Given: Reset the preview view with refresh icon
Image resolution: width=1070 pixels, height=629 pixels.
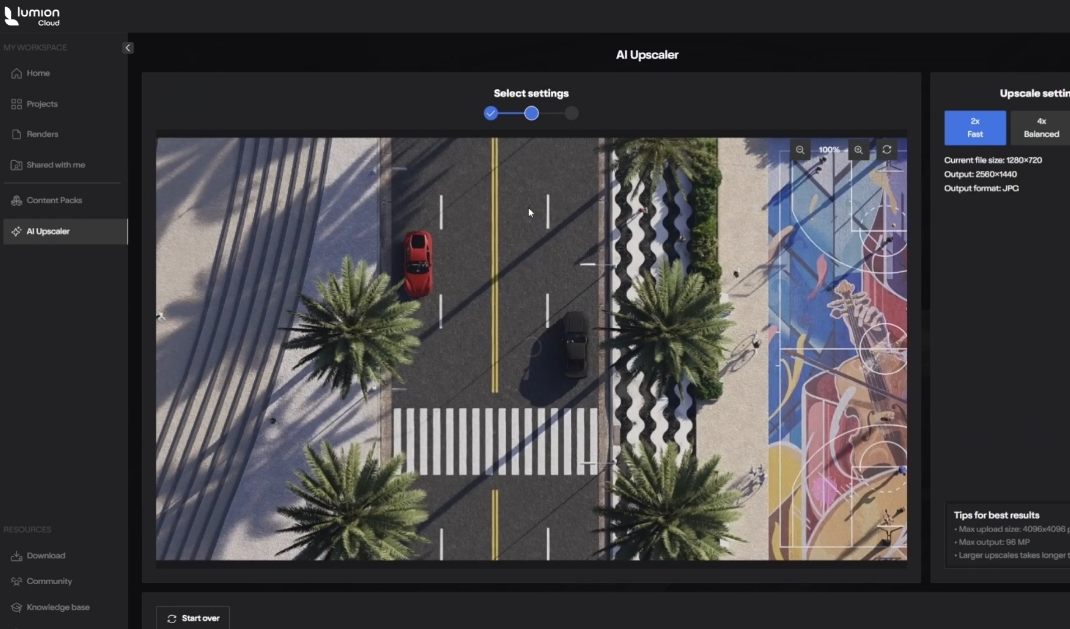Looking at the screenshot, I should (887, 150).
